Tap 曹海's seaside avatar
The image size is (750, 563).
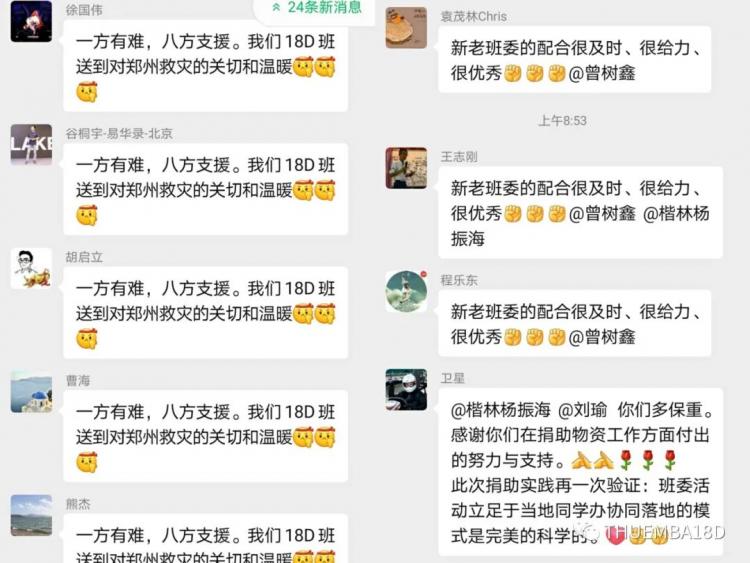click(x=31, y=392)
